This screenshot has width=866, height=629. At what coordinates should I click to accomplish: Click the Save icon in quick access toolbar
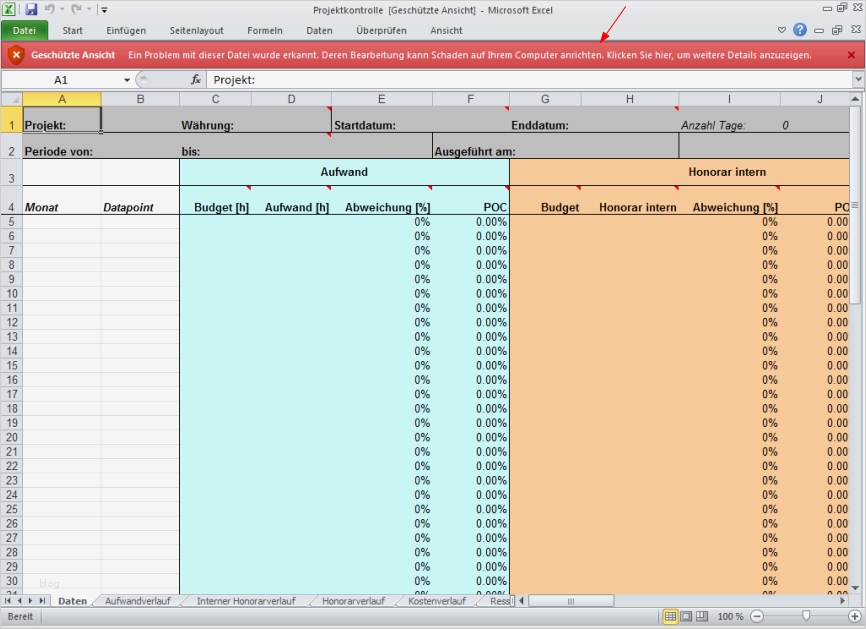click(x=31, y=9)
